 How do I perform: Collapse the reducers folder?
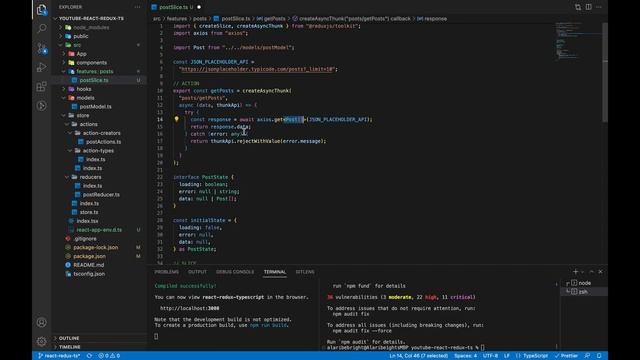tap(90, 177)
